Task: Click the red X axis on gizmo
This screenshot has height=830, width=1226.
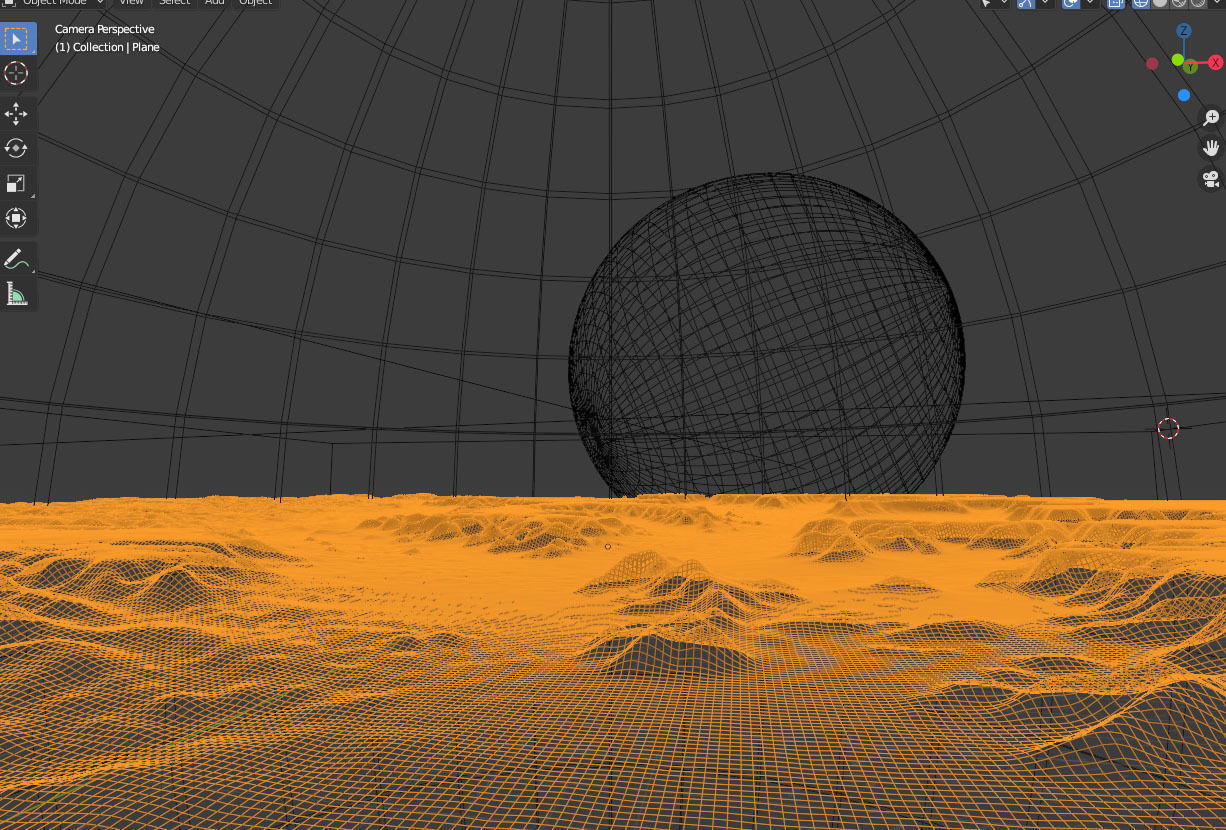Action: (x=1216, y=63)
